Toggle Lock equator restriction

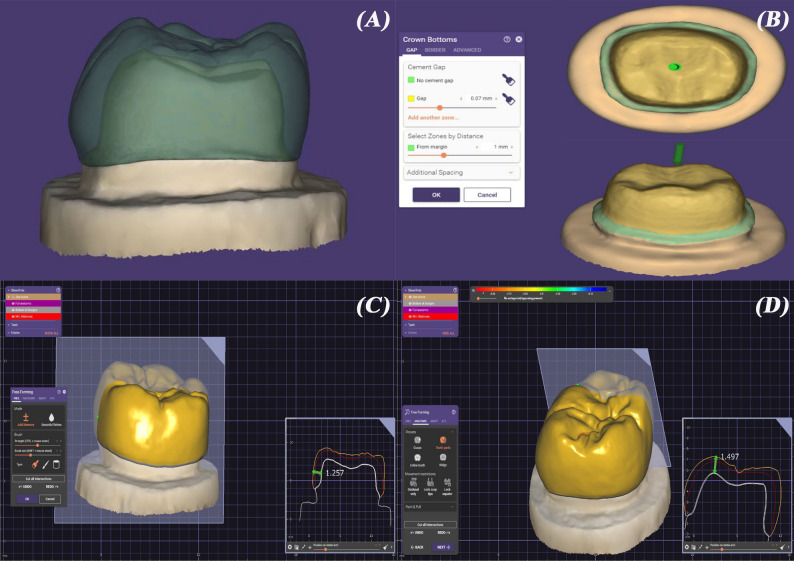tap(447, 486)
